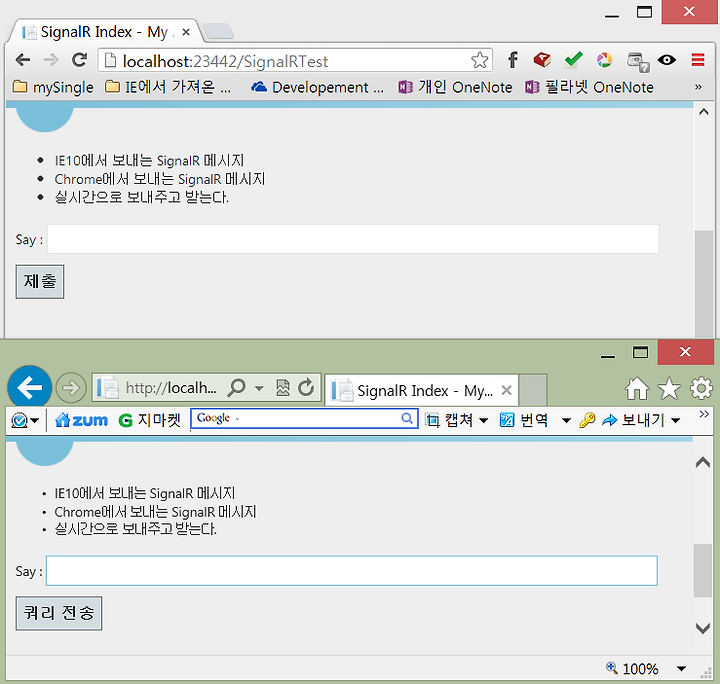
Task: Open IE favorites star
Action: click(669, 388)
